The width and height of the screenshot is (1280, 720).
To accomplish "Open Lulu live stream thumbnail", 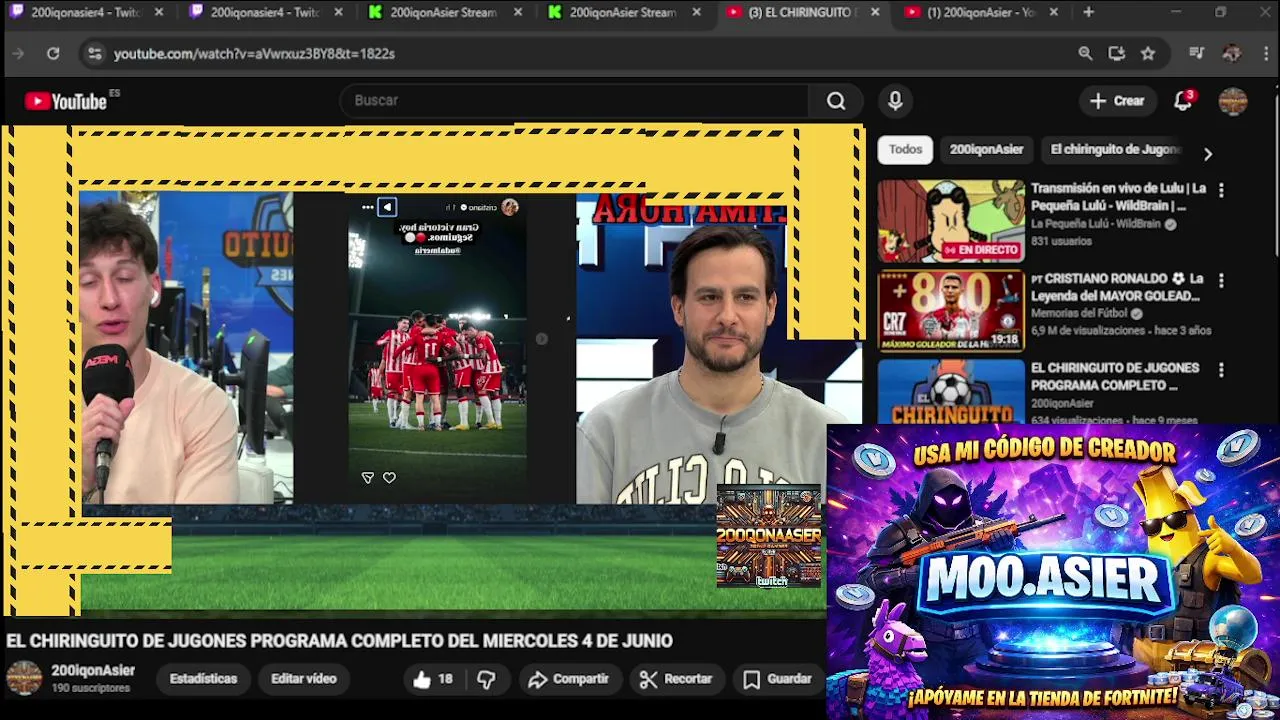I will [951, 221].
